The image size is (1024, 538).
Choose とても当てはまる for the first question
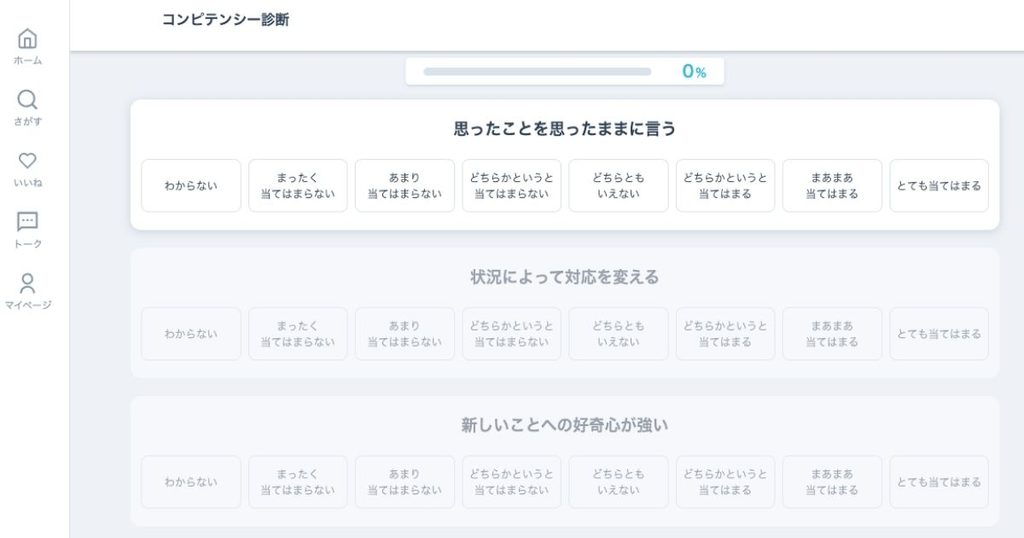click(x=939, y=185)
